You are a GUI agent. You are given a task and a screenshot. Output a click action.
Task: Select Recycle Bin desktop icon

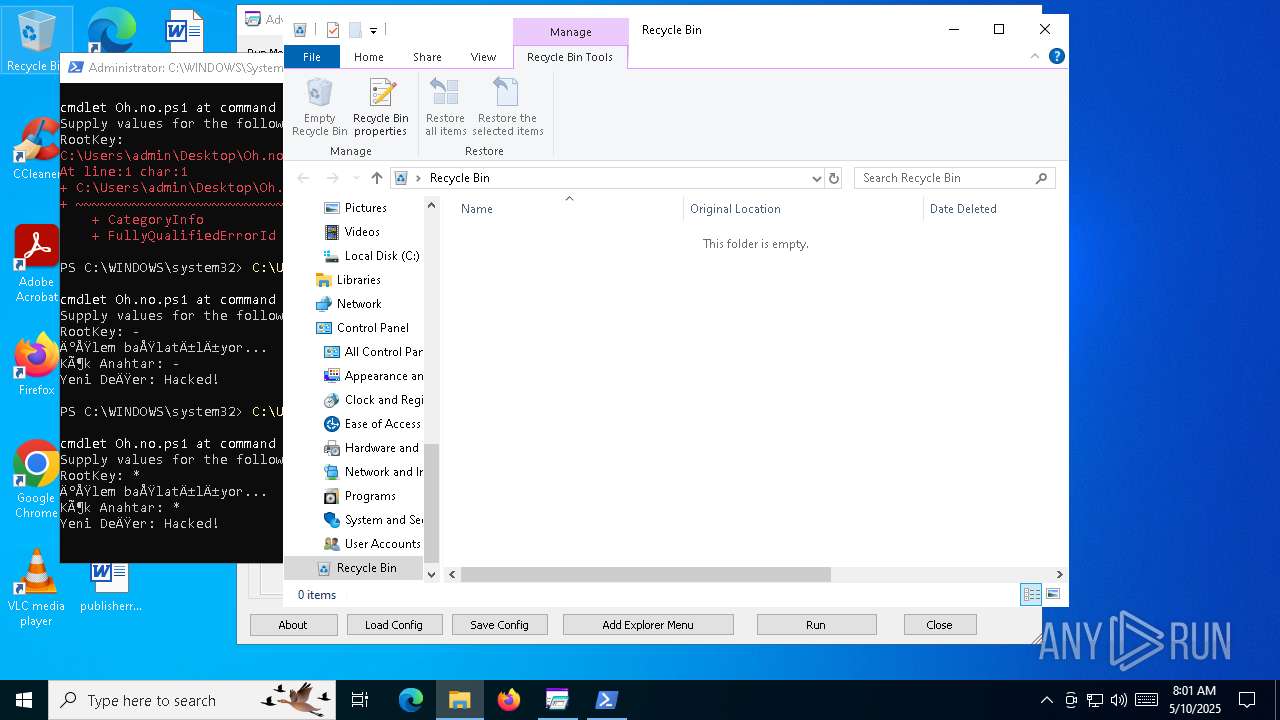coord(35,40)
